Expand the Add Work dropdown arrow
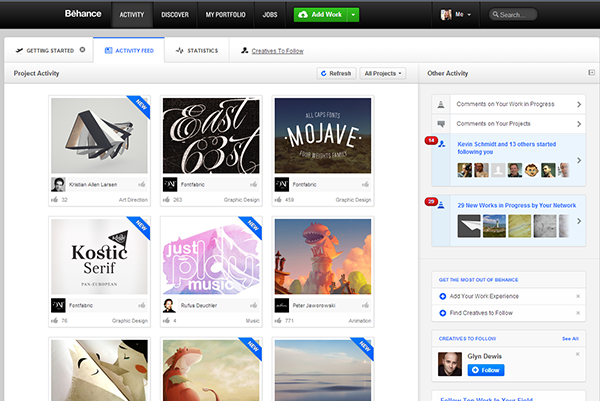Viewport: 600px width, 401px height. [353, 15]
